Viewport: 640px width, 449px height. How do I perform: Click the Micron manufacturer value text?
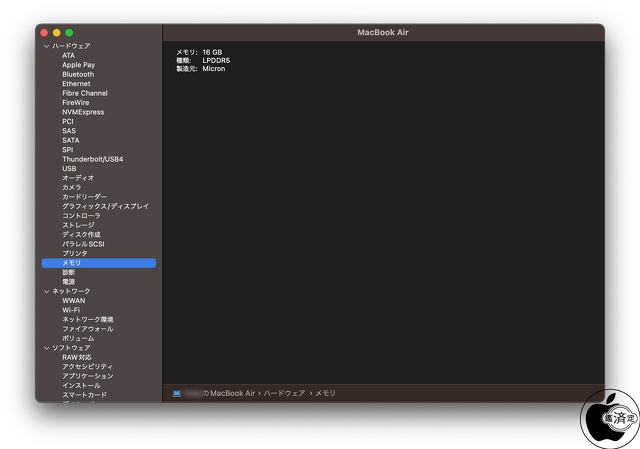click(213, 69)
